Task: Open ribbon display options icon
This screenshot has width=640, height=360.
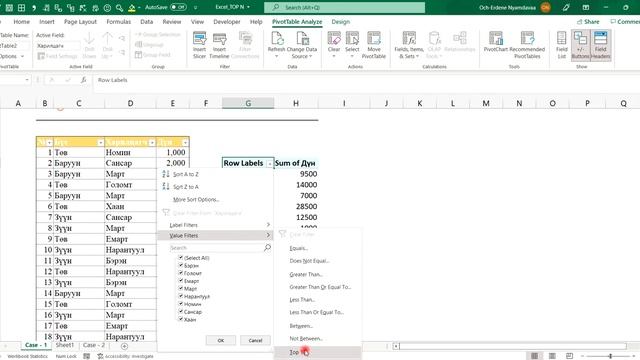Action: [586, 7]
